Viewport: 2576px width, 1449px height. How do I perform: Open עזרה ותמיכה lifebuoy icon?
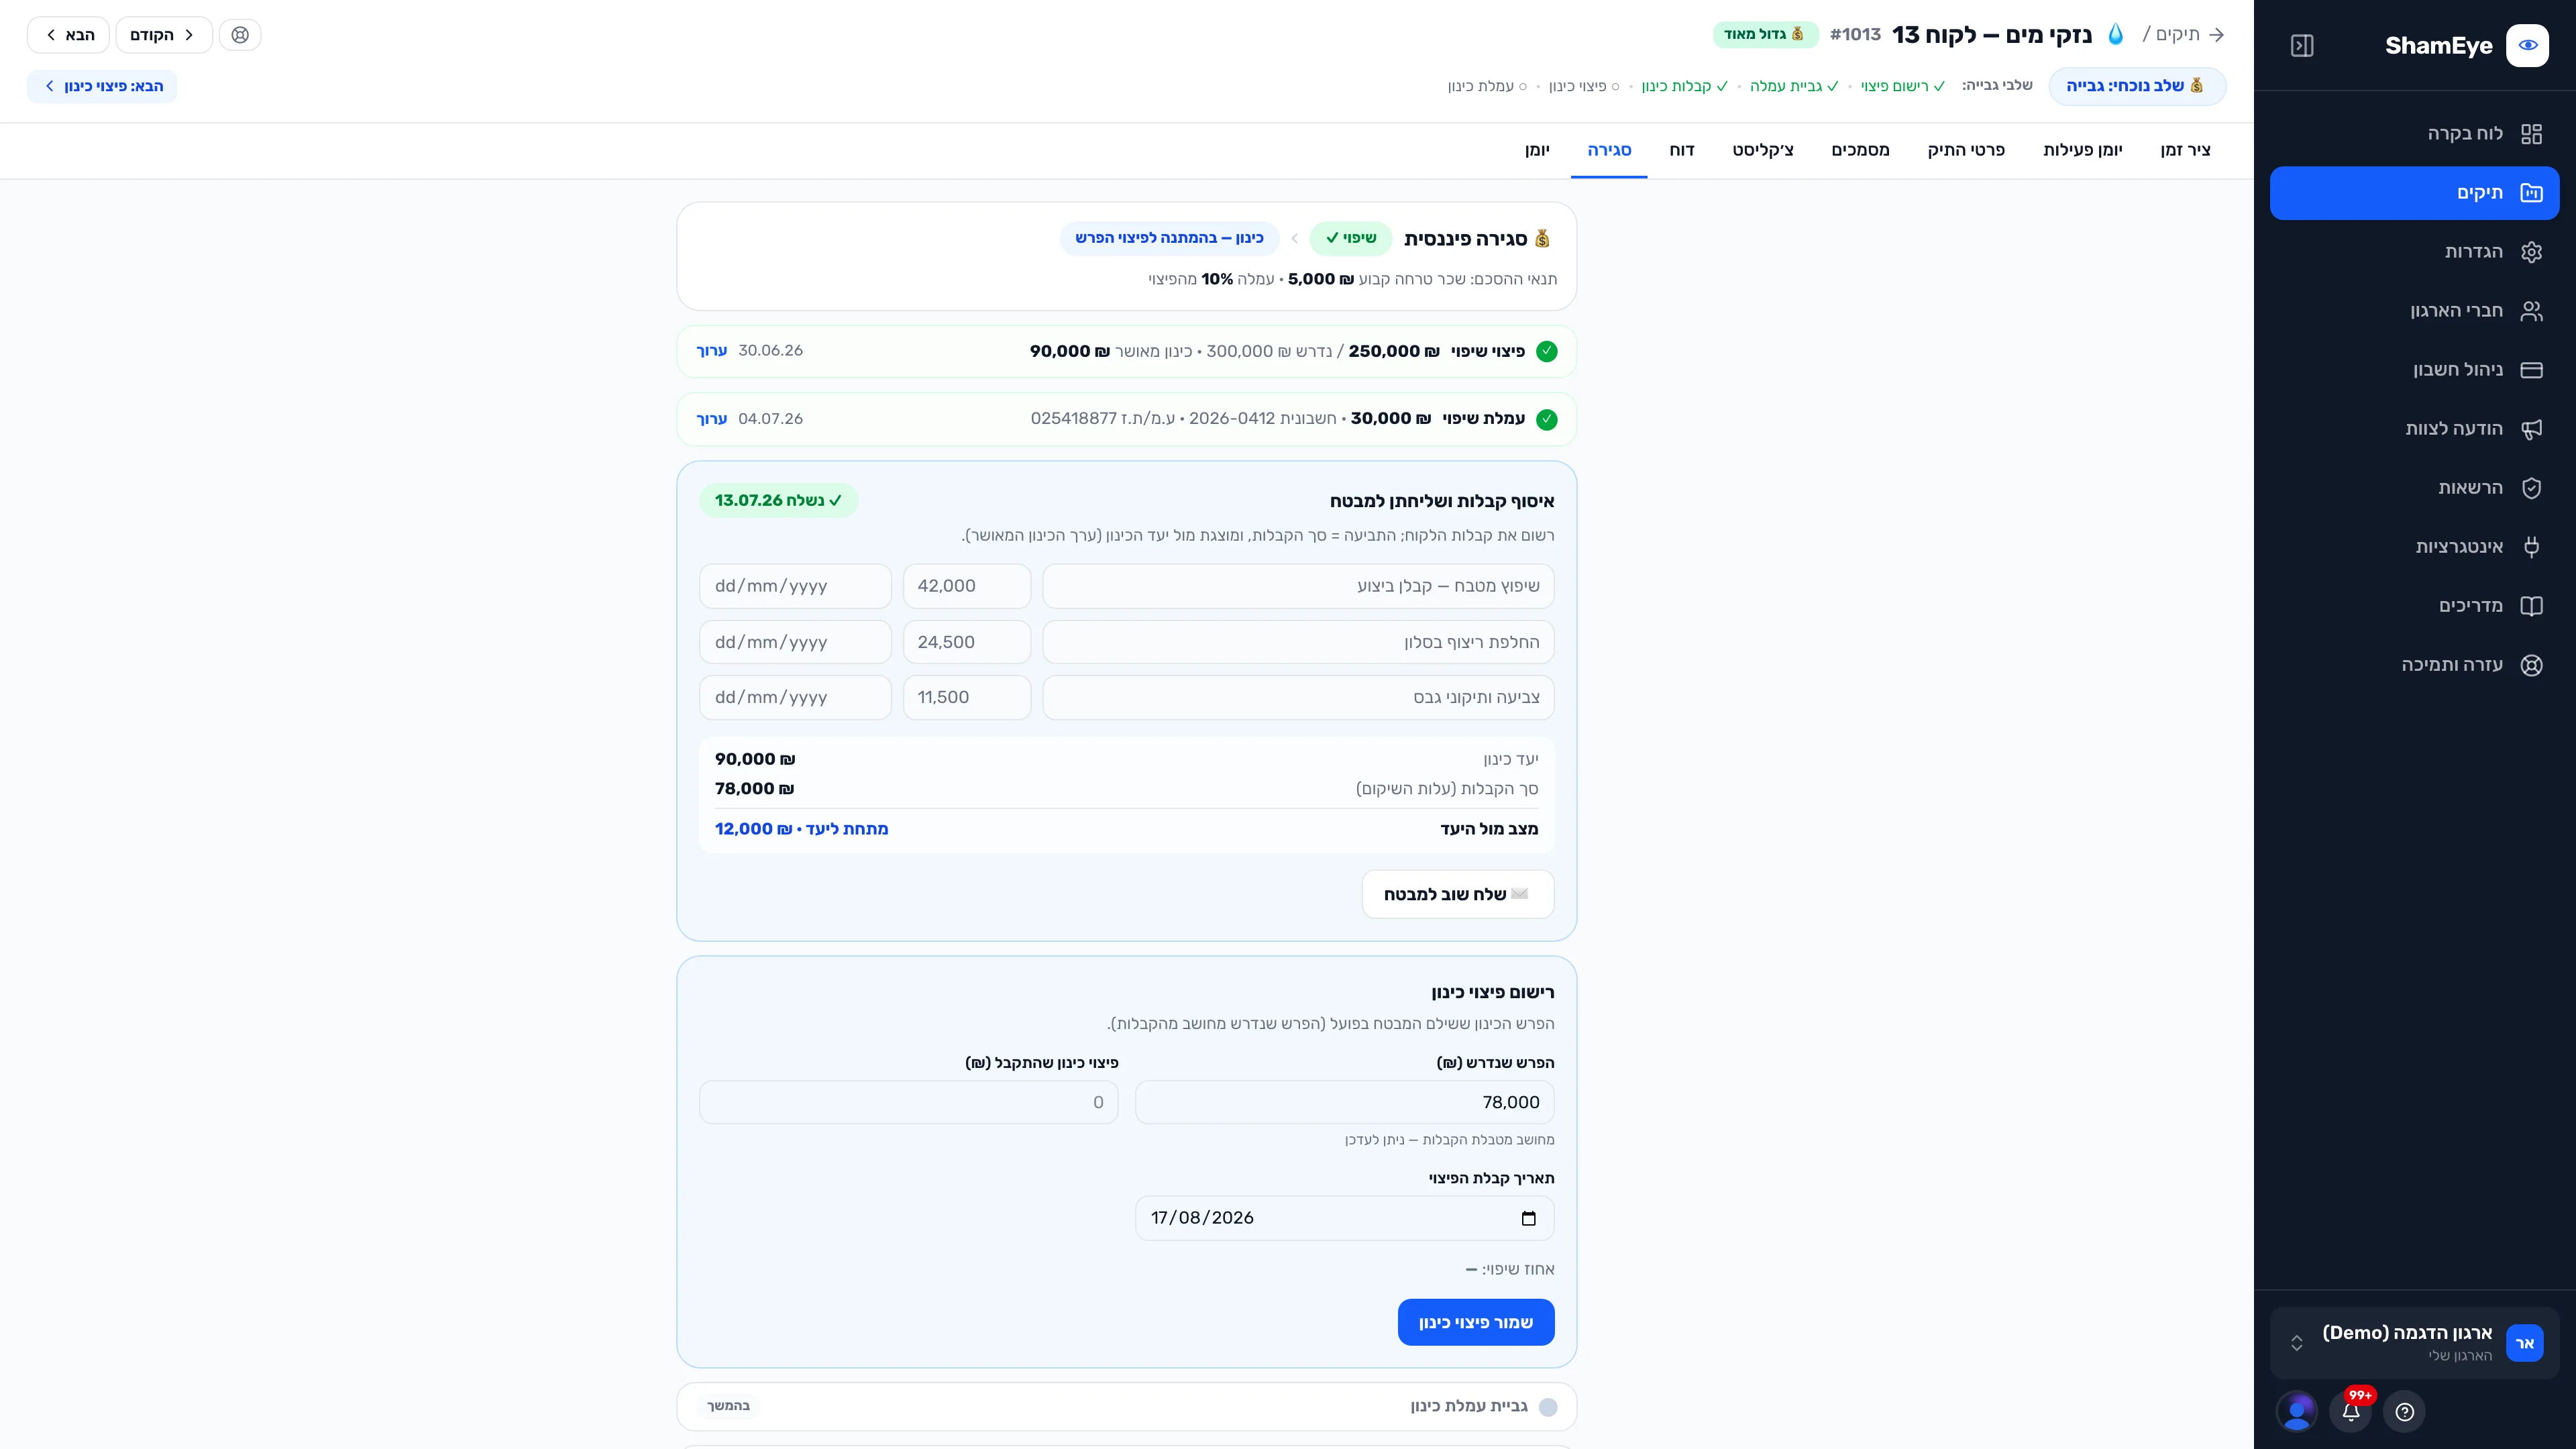coord(2531,665)
